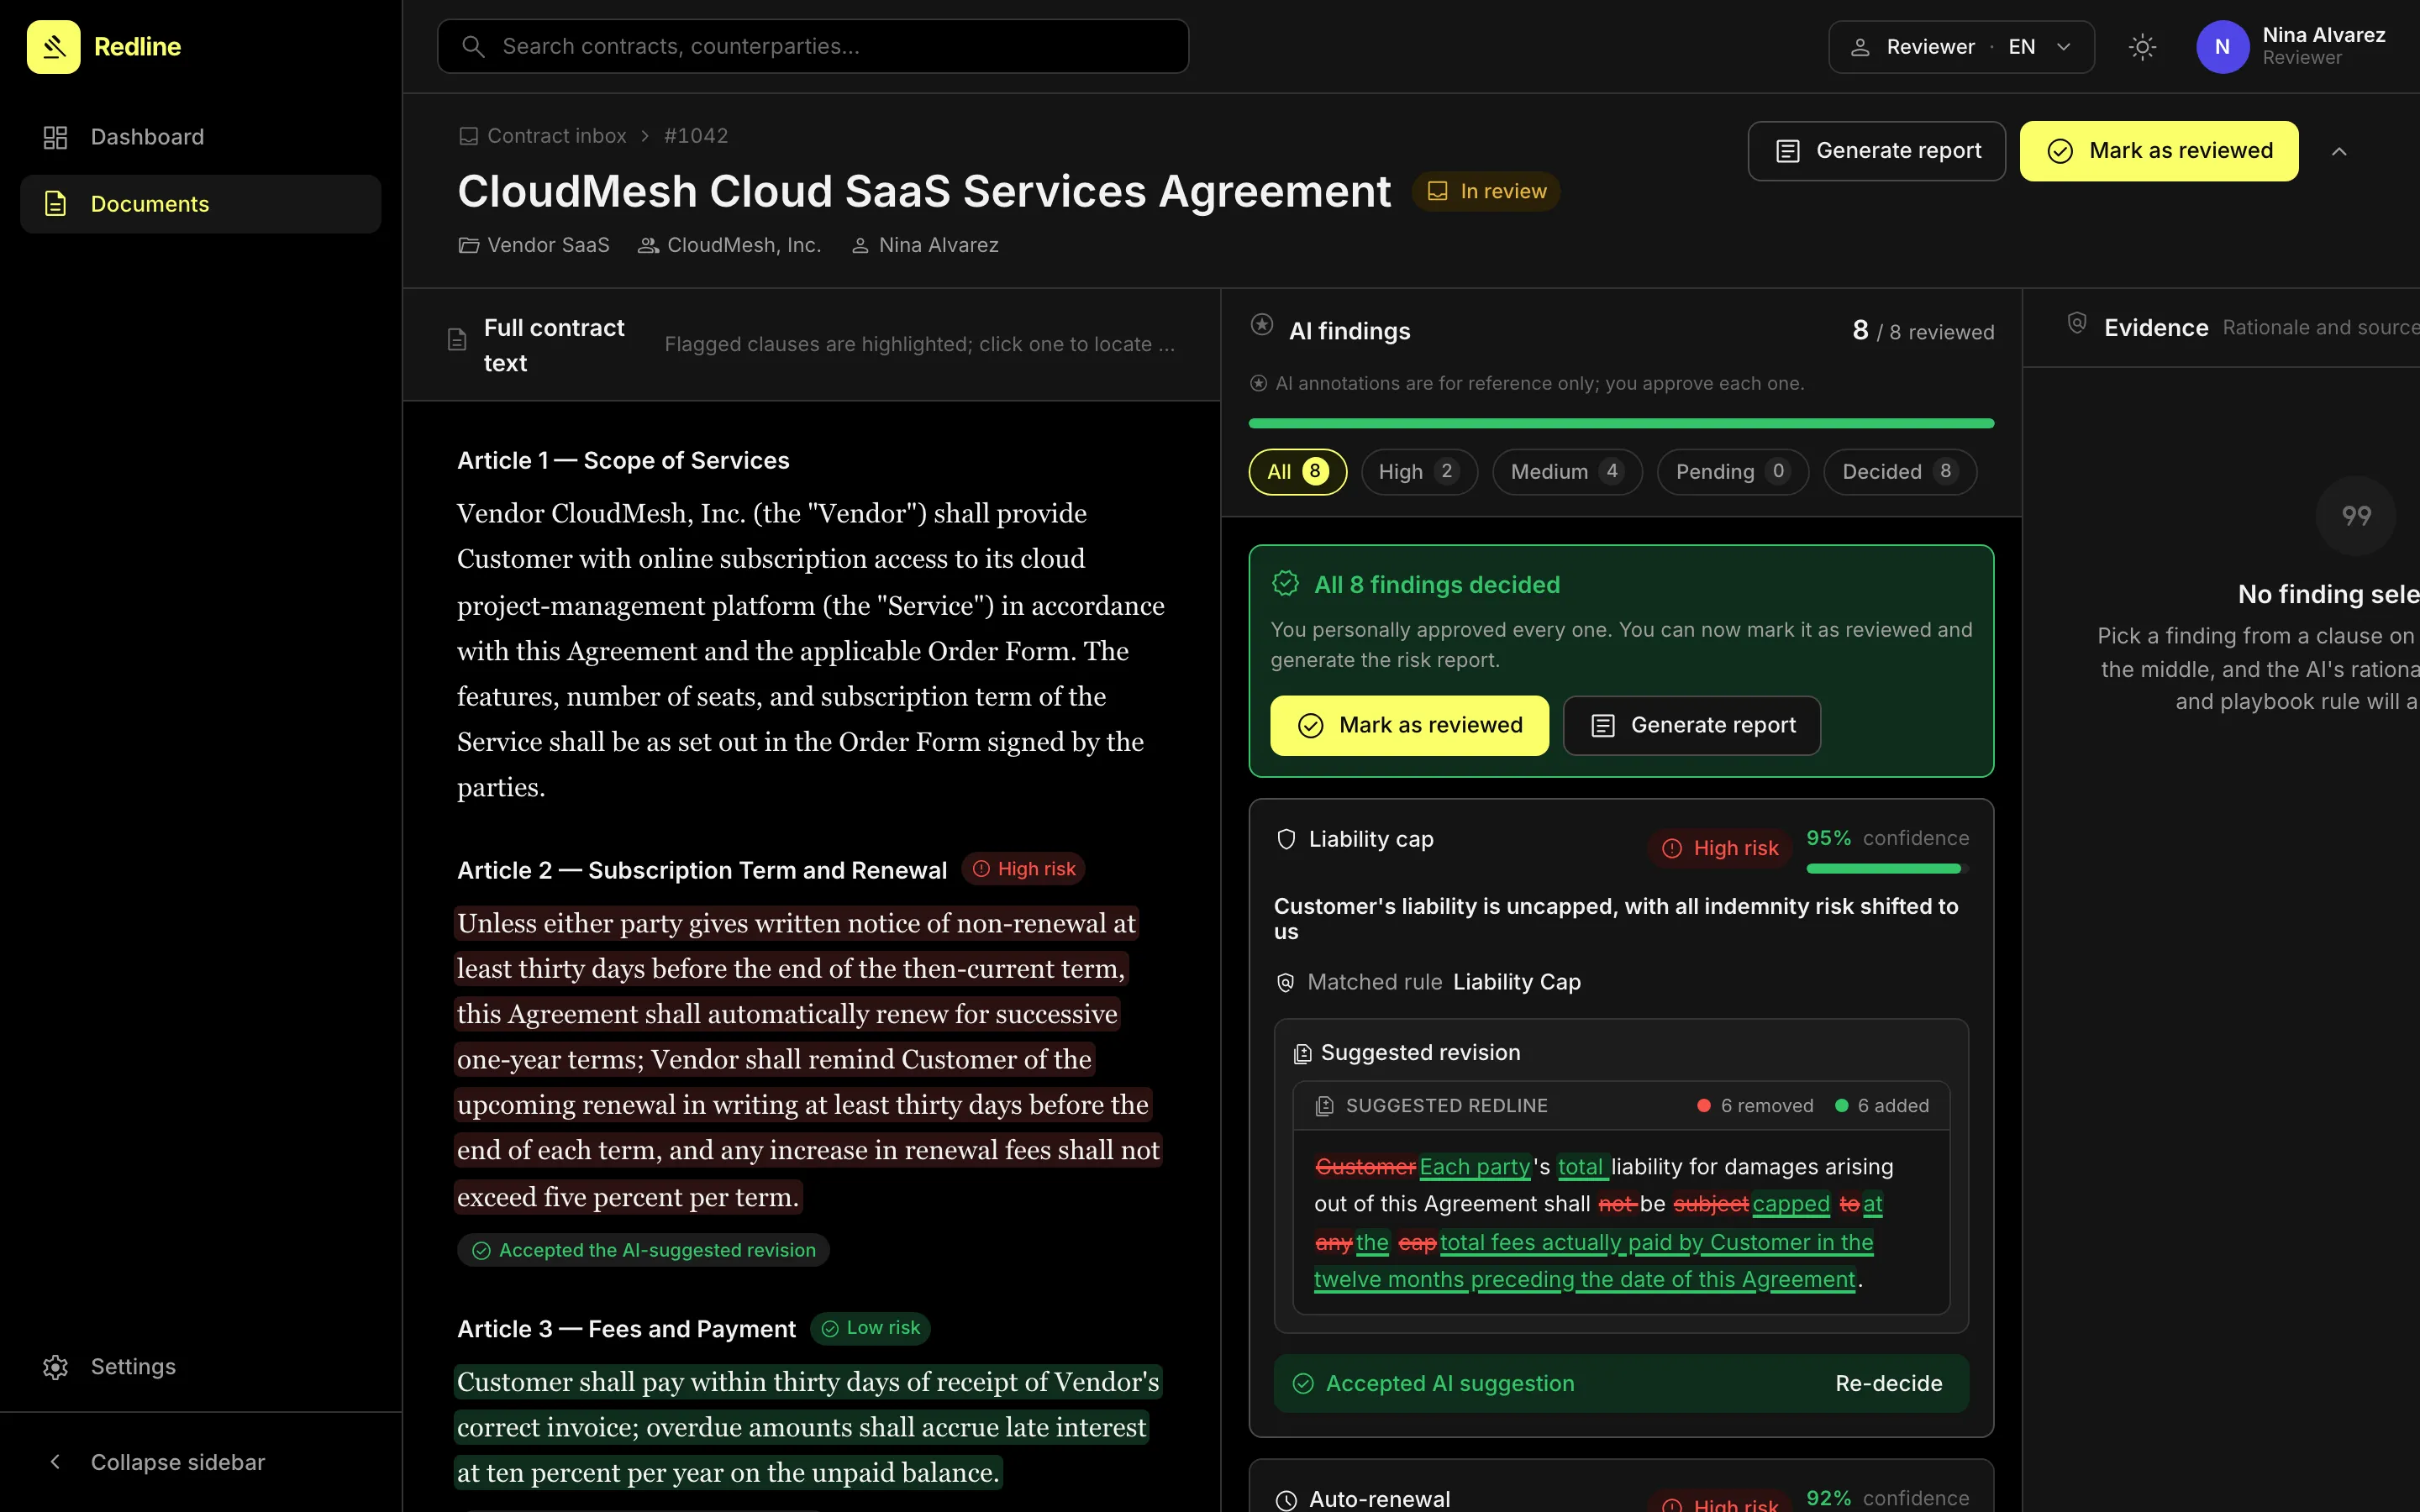The width and height of the screenshot is (2420, 1512).
Task: Click the highlighted Article 2 renewal clause
Action: [x=808, y=1060]
